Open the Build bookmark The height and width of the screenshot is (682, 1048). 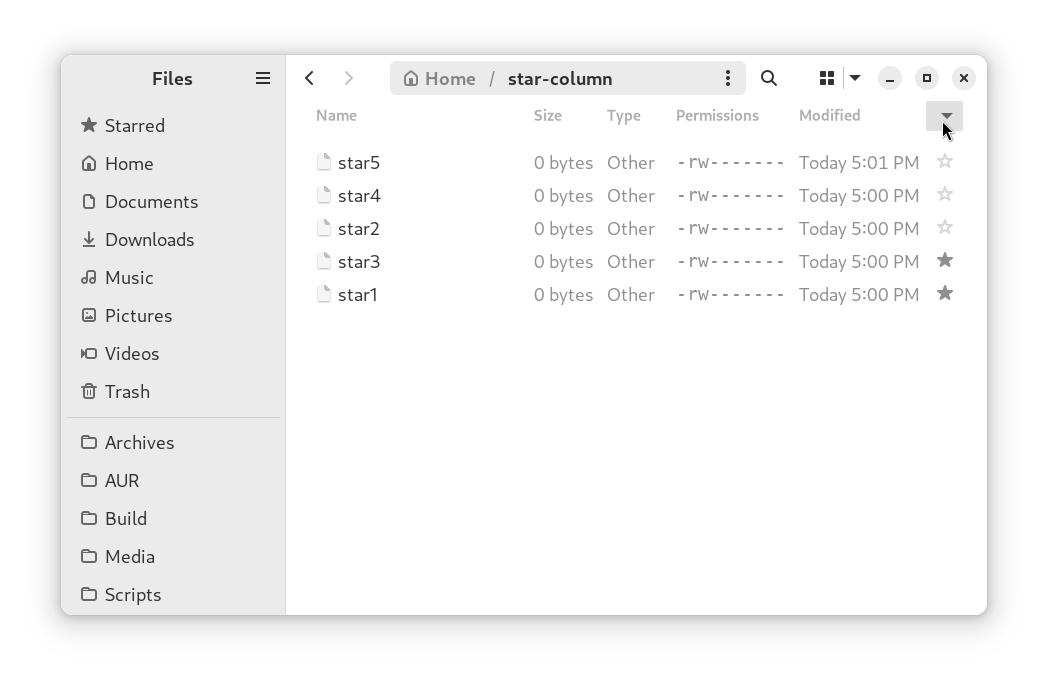coord(173,519)
